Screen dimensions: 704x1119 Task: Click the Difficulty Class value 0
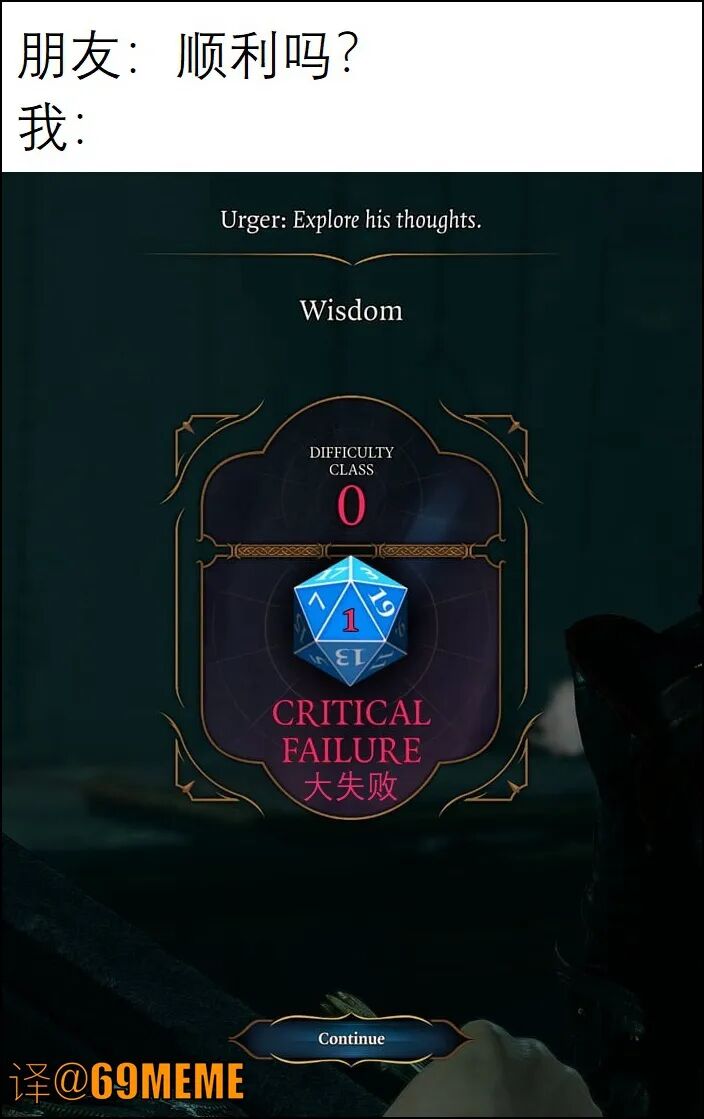[351, 506]
